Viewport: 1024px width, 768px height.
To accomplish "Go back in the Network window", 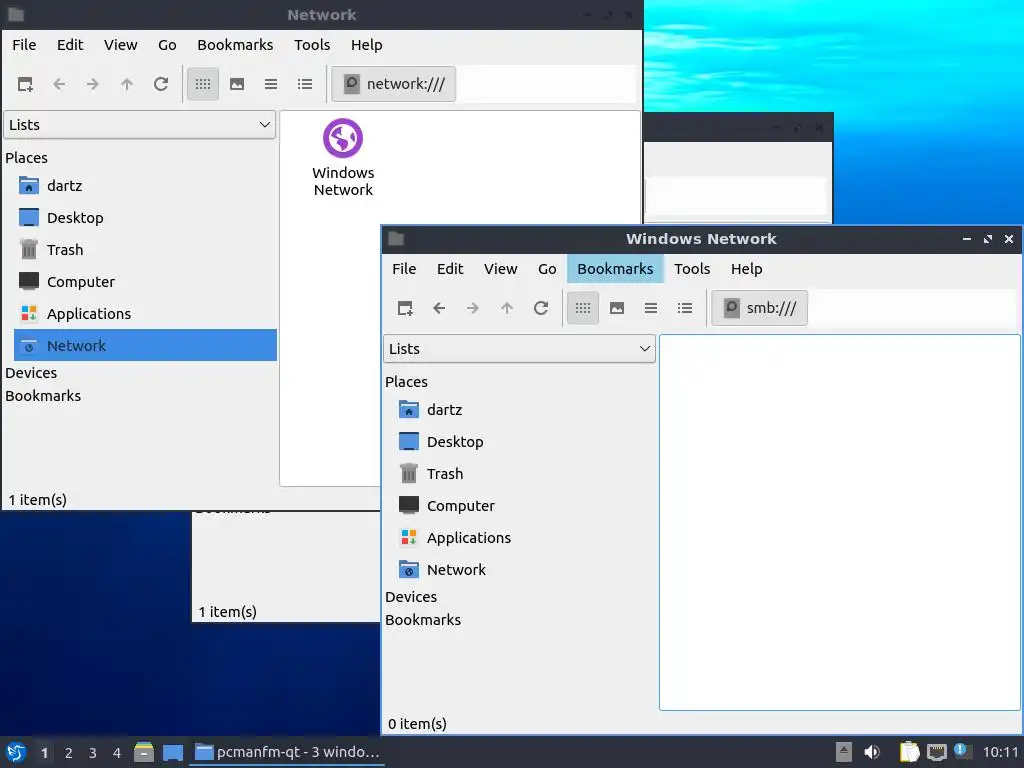I will (59, 84).
